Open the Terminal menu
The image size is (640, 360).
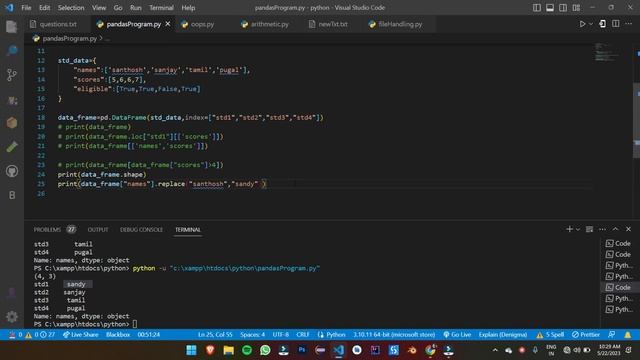161,8
